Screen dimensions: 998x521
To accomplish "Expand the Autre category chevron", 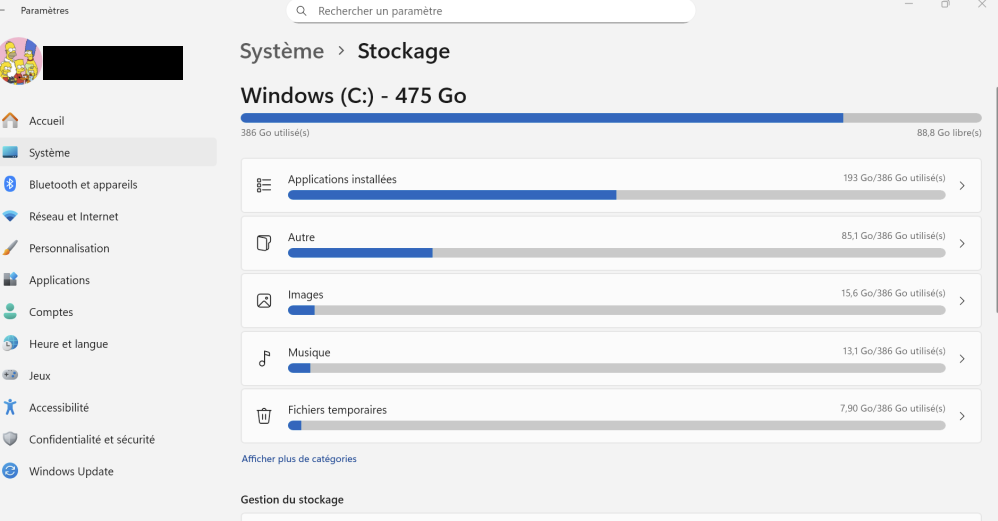I will (x=962, y=244).
